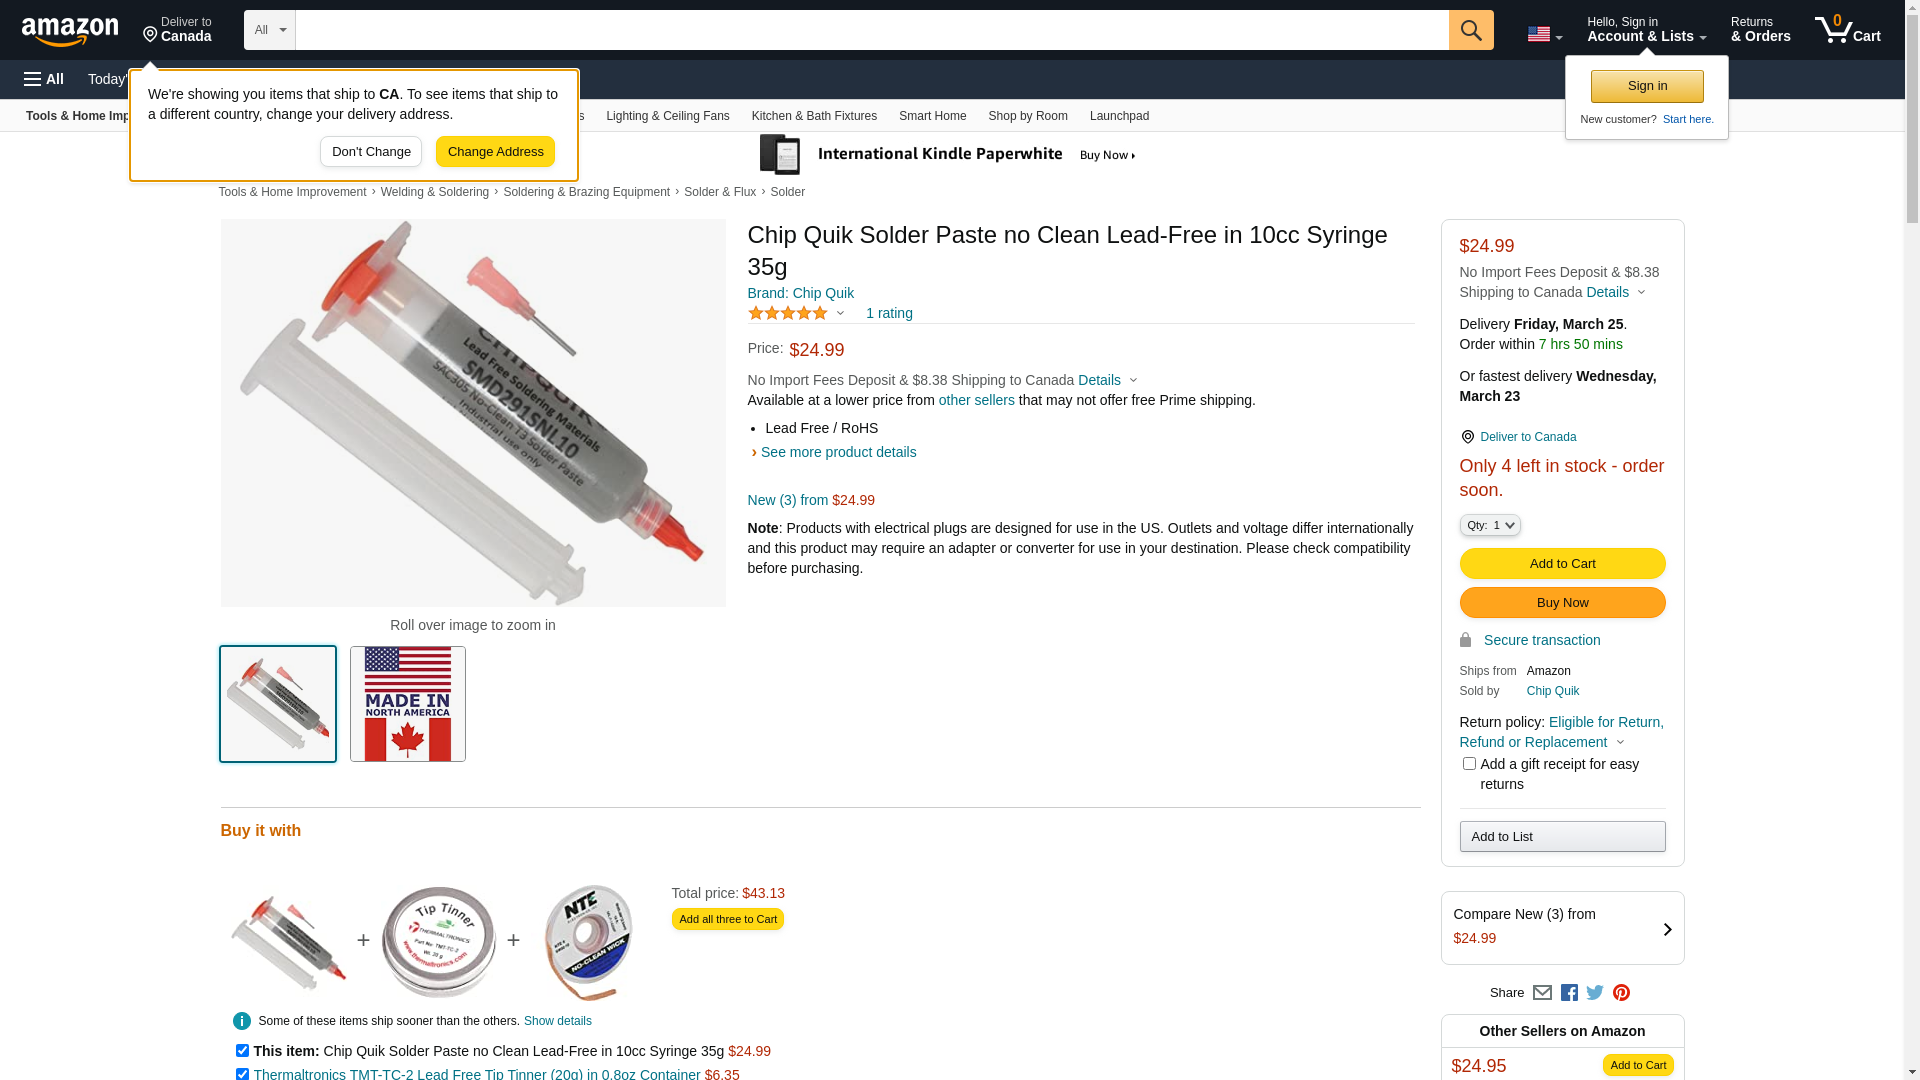Select the Made in North America thumbnail
1920x1080 pixels.
(408, 704)
